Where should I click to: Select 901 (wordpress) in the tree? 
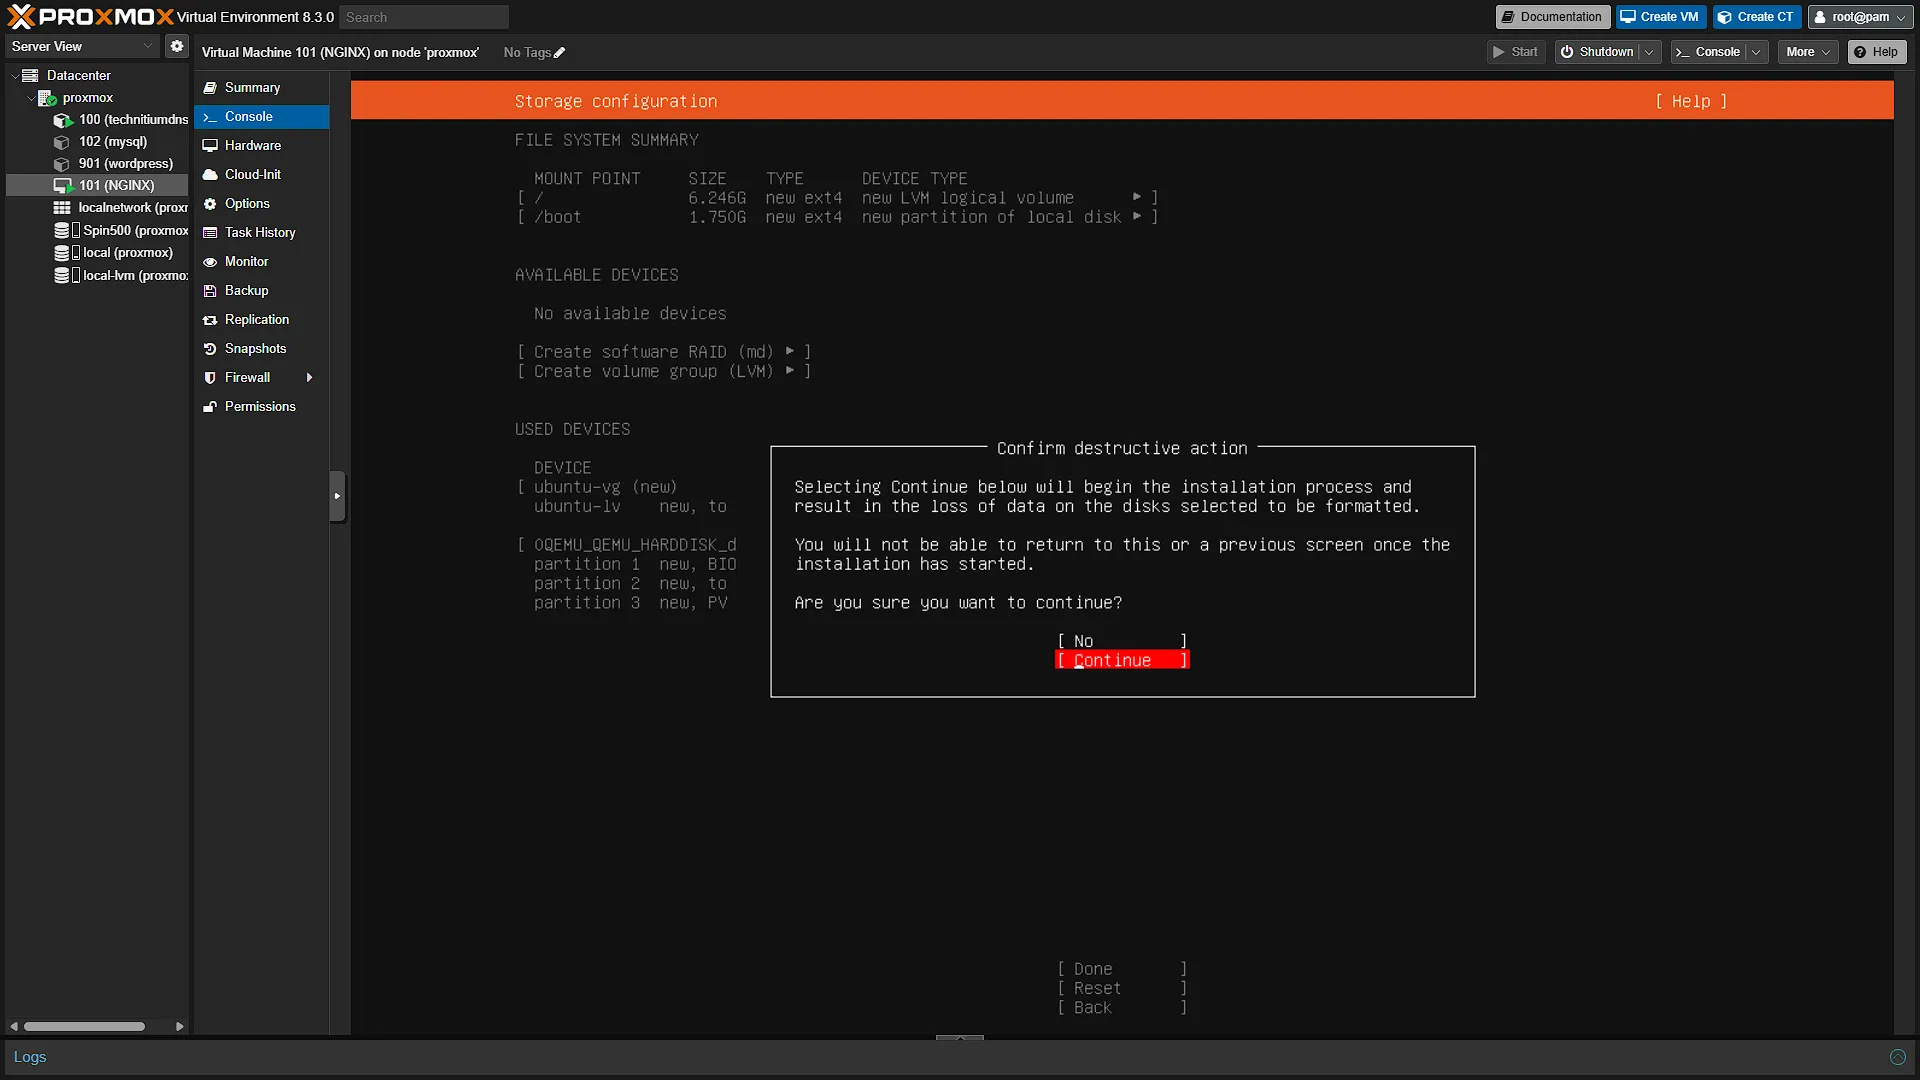tap(97, 164)
